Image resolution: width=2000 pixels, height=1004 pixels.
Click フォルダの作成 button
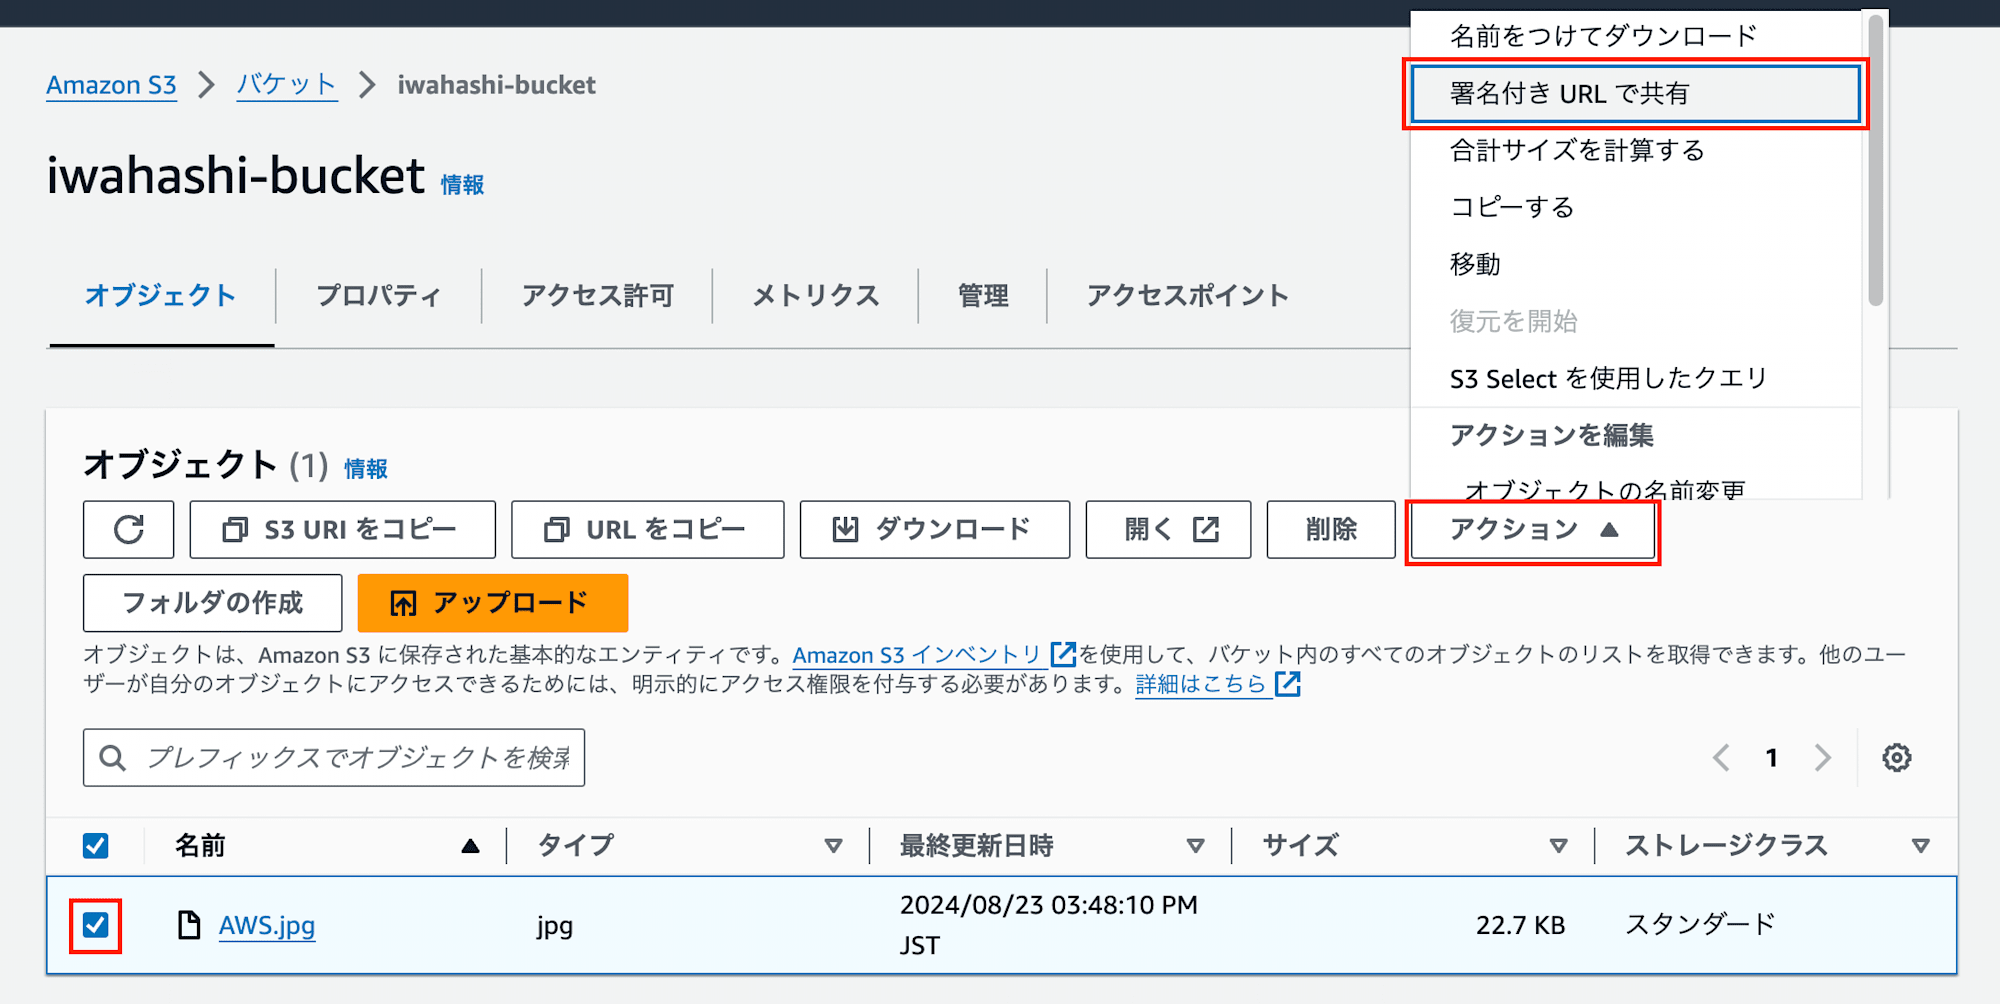(212, 603)
